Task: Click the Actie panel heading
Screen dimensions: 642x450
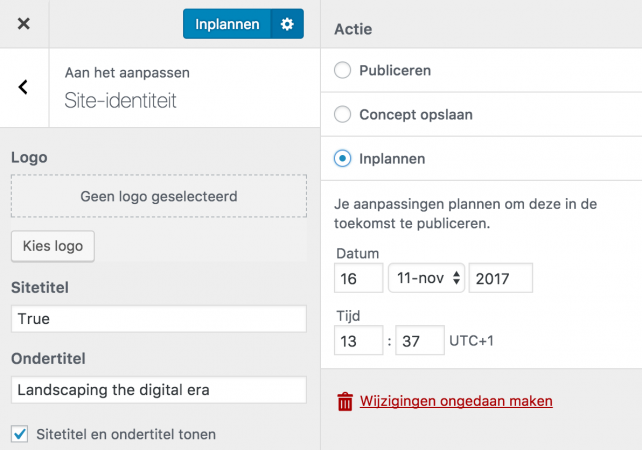Action: (x=353, y=29)
